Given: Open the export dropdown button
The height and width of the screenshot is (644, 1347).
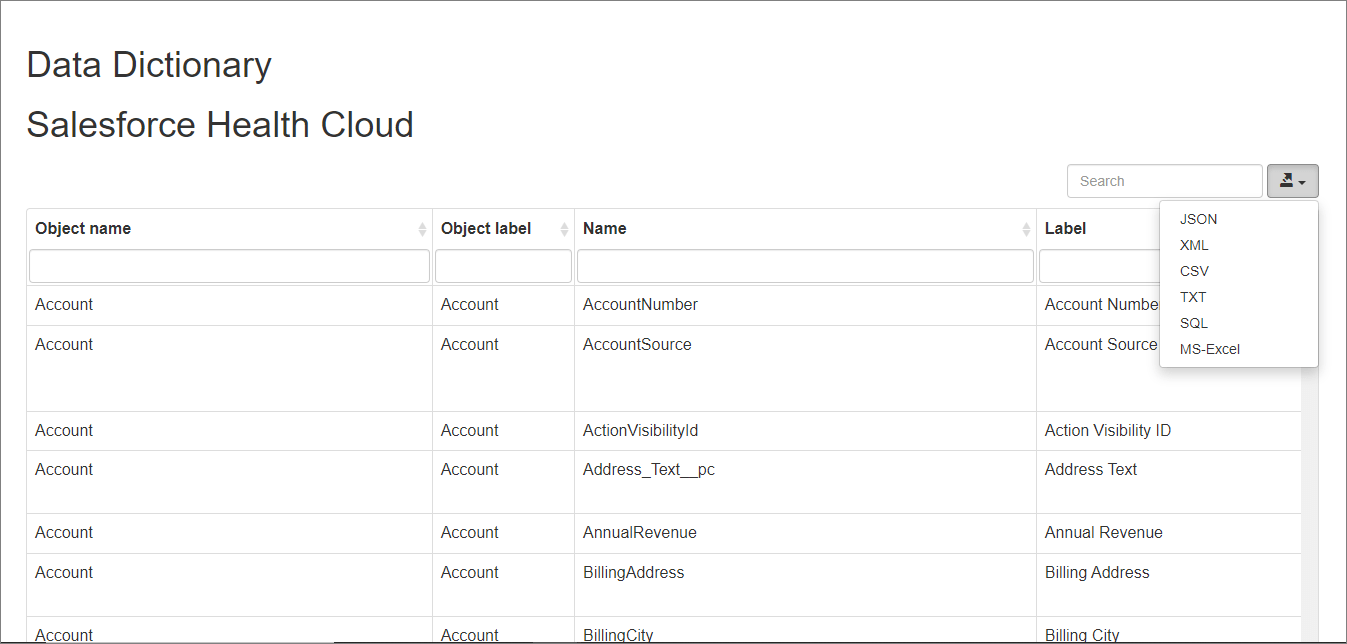Looking at the screenshot, I should [1292, 181].
